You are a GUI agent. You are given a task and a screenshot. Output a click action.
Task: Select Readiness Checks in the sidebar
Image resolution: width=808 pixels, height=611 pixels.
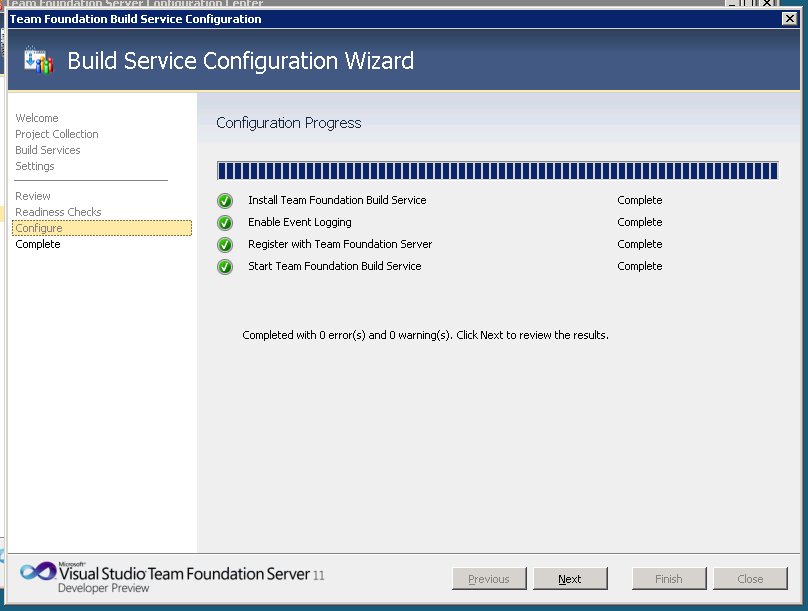point(58,212)
